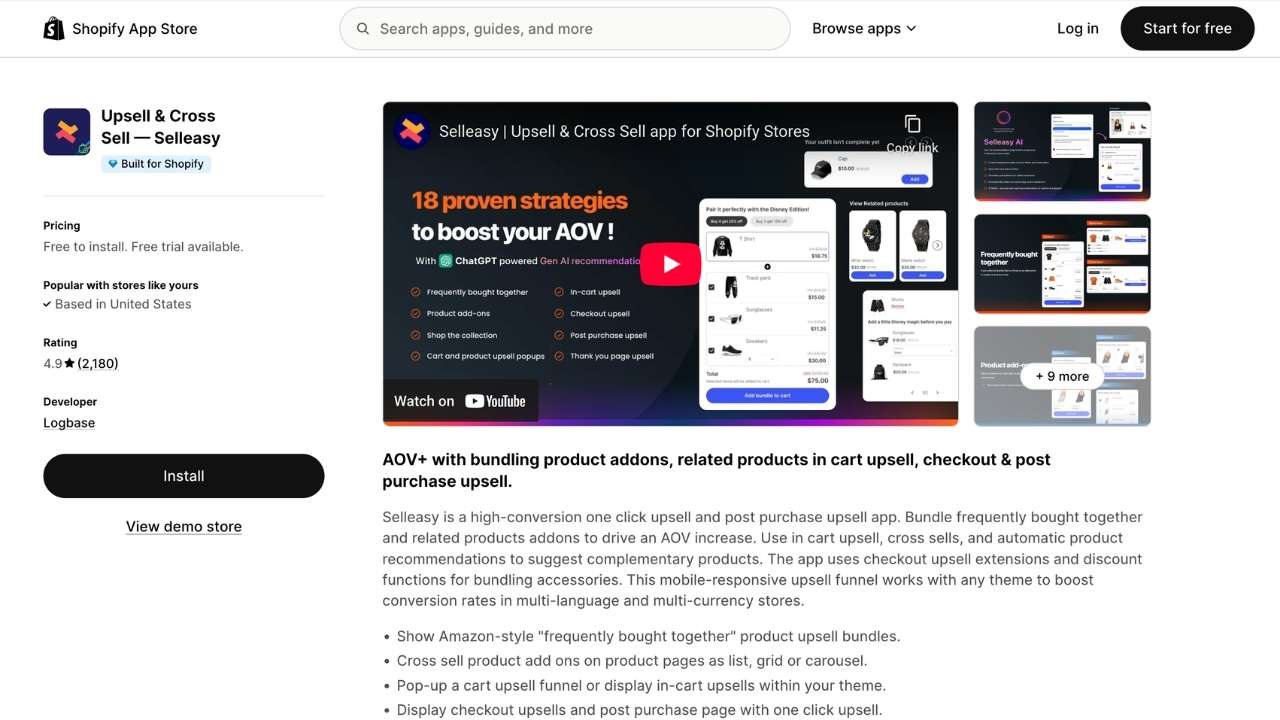Open the Selleasy AI screenshot thumbnail
Screen dimensions: 1280x720
[1062, 151]
